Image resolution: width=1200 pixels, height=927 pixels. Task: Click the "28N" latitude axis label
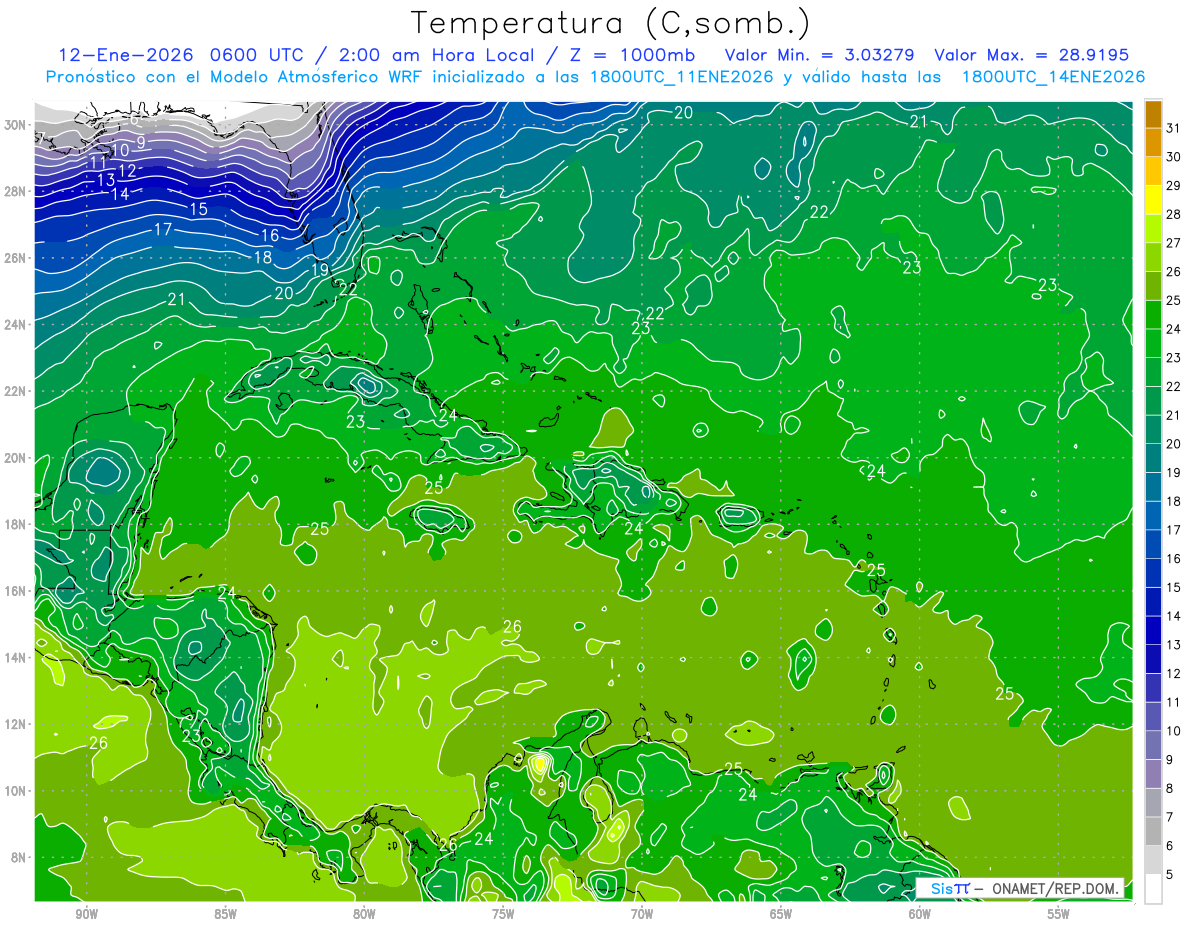(x=16, y=191)
